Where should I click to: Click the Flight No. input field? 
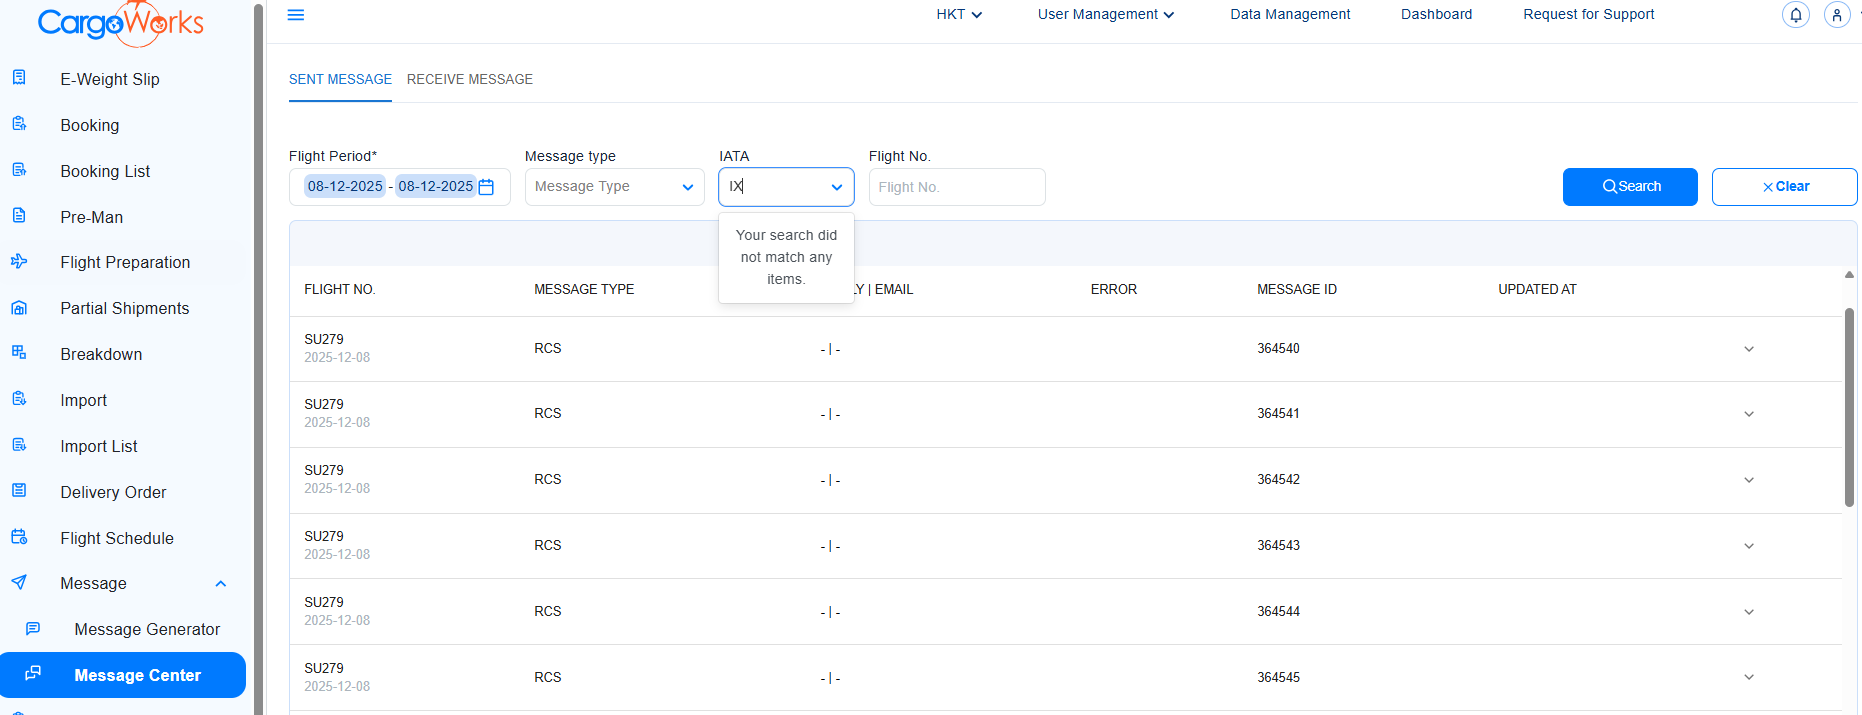pos(956,187)
